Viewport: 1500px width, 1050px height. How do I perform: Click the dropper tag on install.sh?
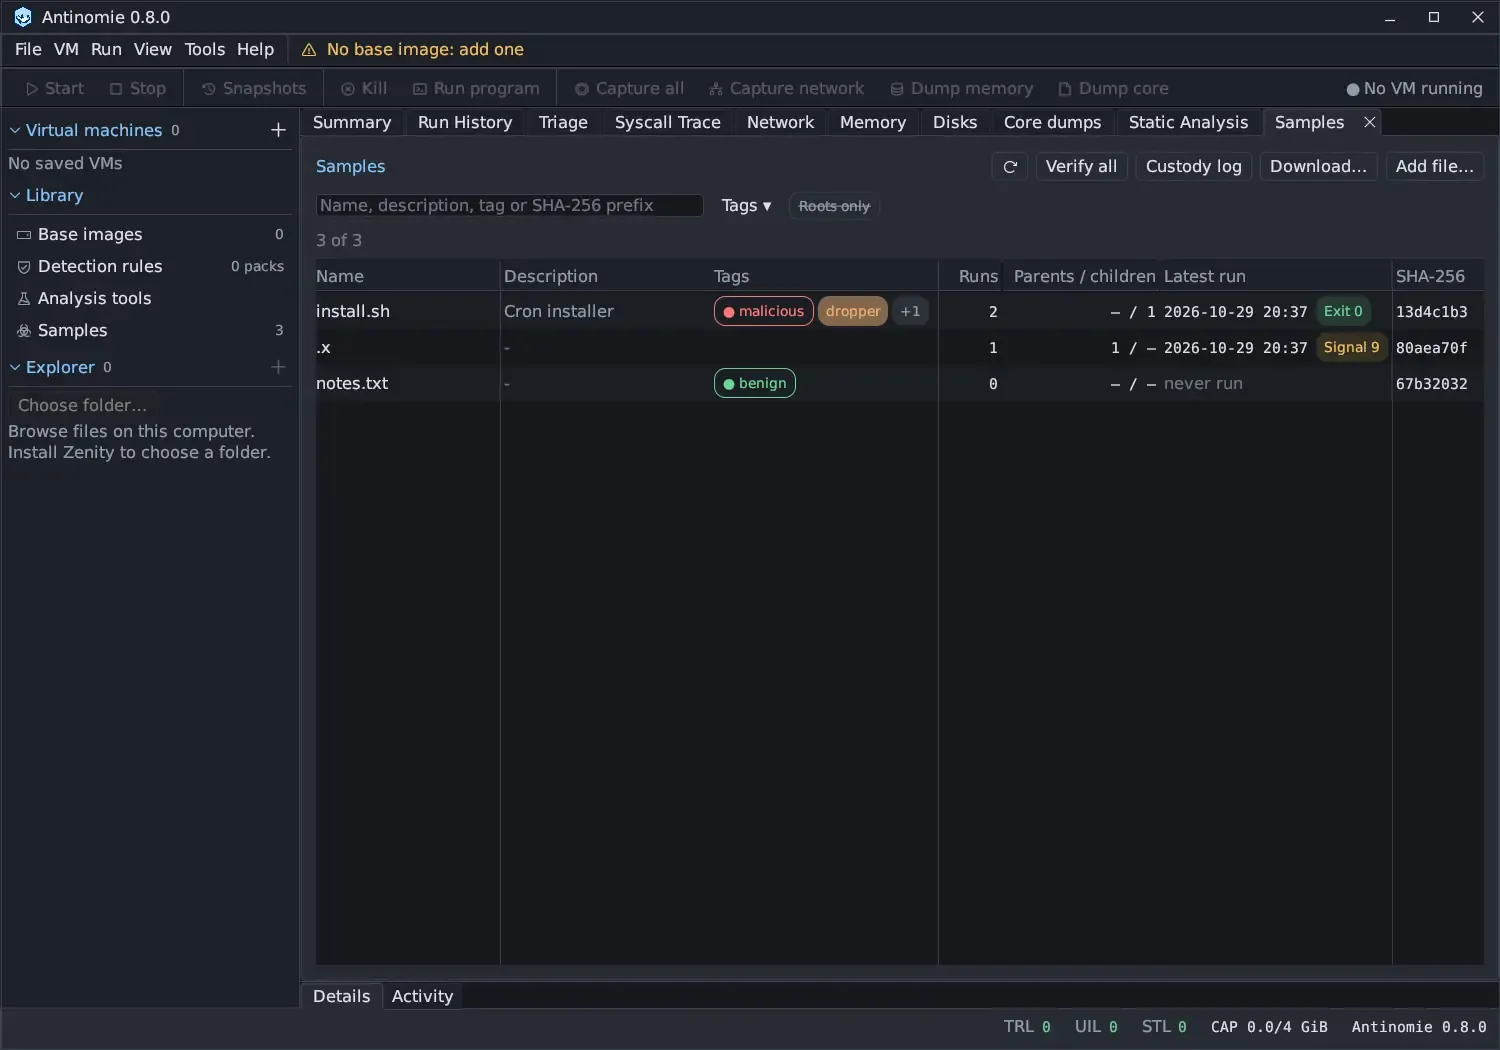pos(853,311)
